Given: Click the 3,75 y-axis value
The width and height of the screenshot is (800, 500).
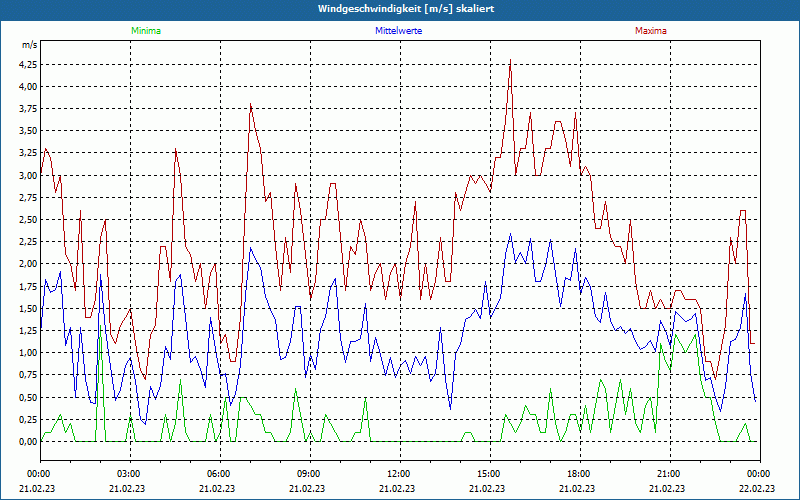Looking at the screenshot, I should coord(28,109).
